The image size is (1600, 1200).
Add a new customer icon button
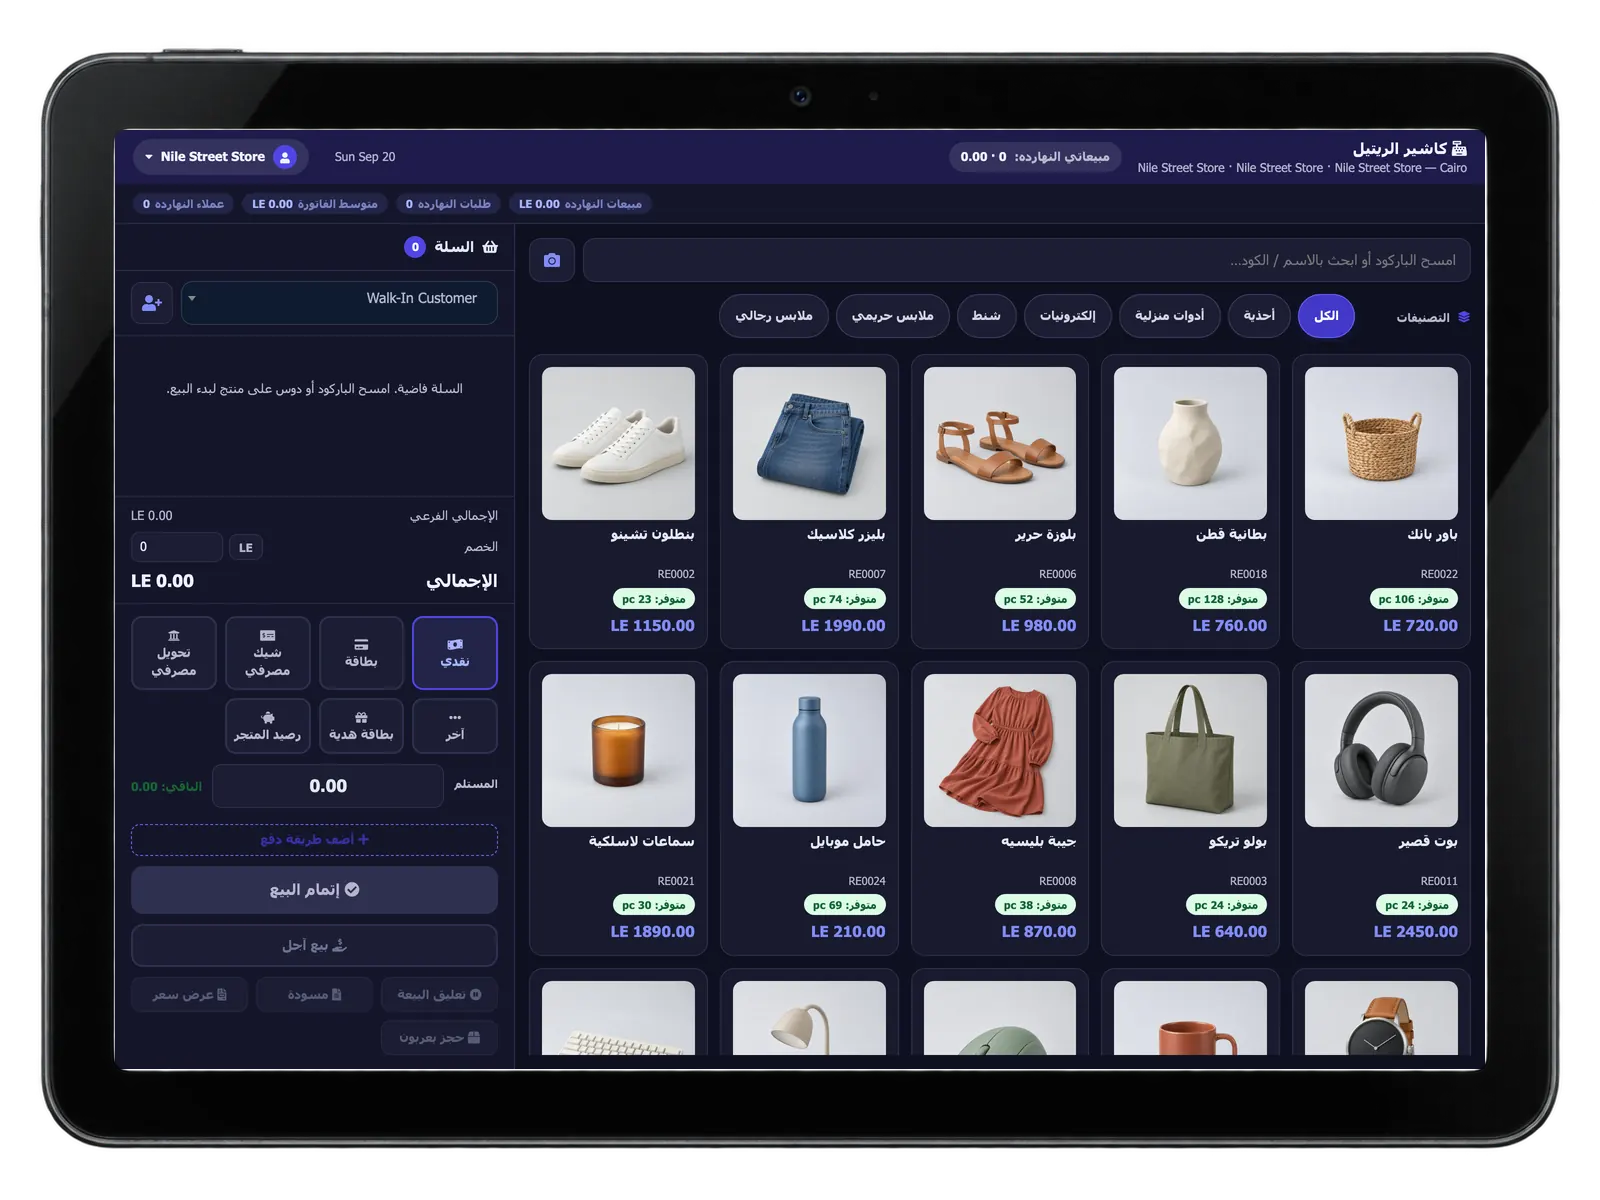tap(152, 302)
